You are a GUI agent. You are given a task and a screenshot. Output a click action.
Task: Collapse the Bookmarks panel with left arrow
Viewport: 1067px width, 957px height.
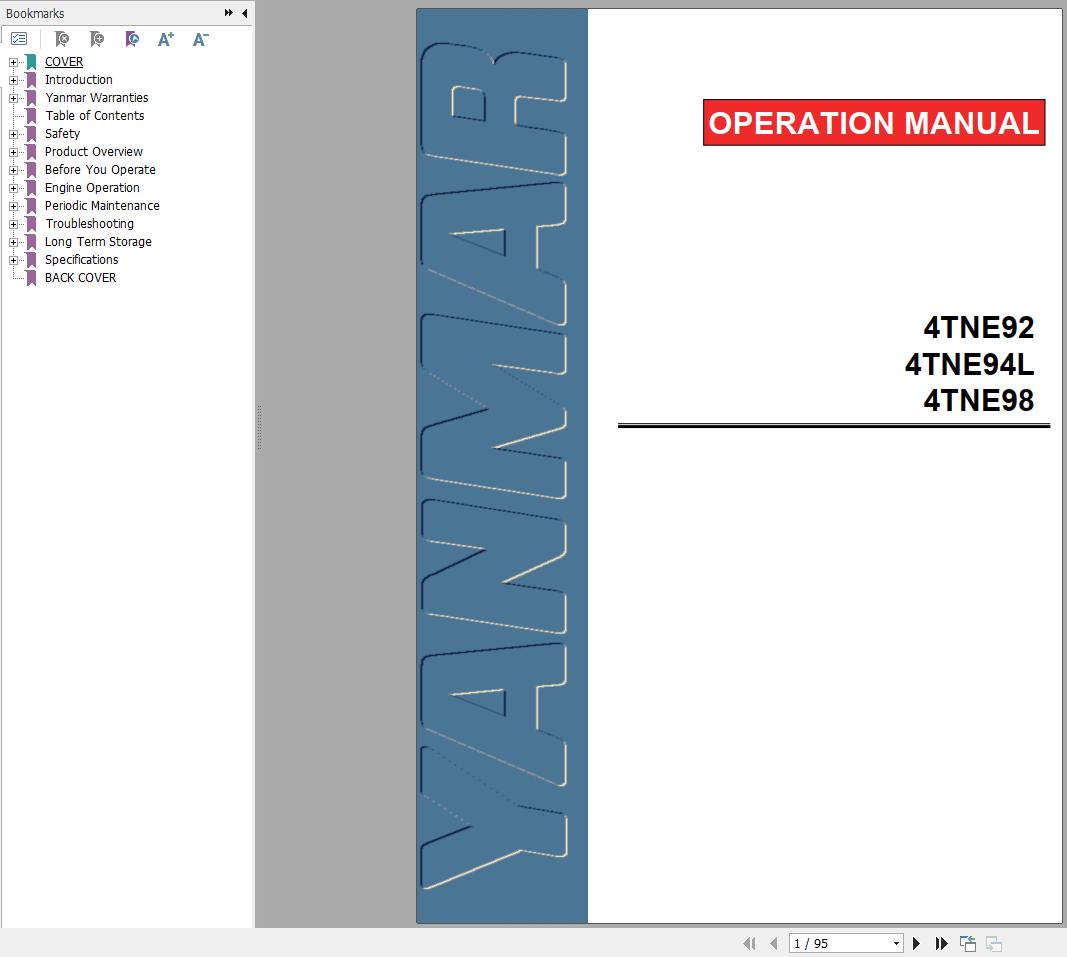(244, 13)
